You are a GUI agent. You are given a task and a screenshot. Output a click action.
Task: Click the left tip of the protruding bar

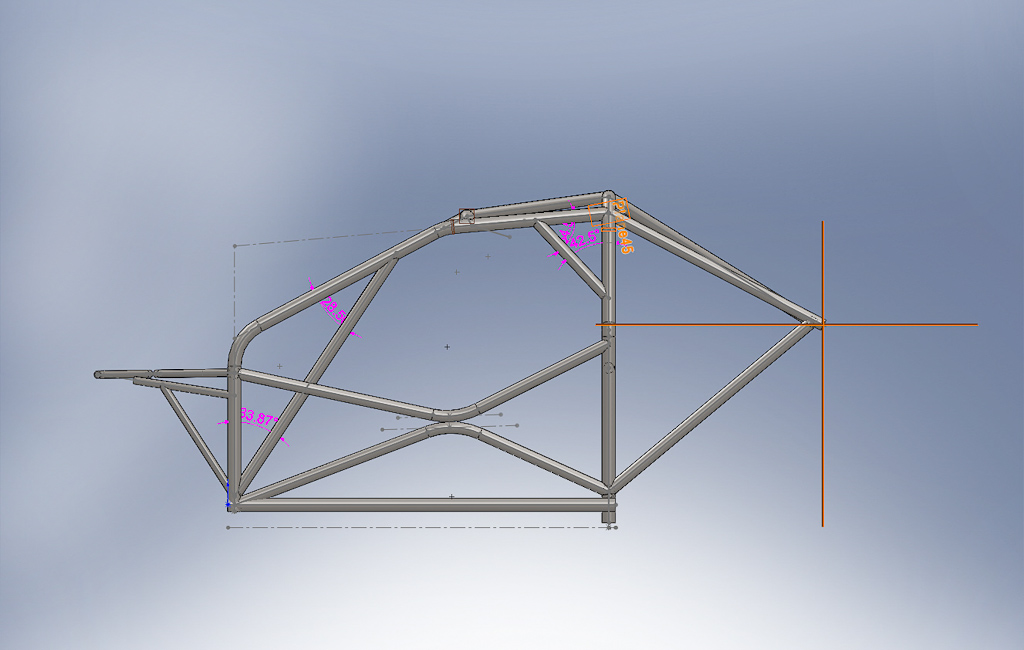coord(99,375)
